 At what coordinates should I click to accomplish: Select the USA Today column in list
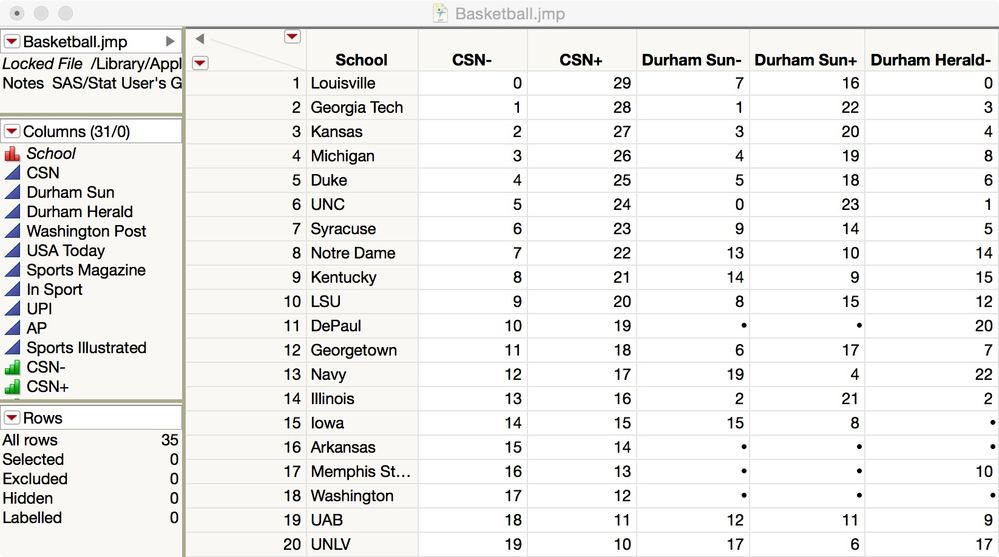pos(66,250)
